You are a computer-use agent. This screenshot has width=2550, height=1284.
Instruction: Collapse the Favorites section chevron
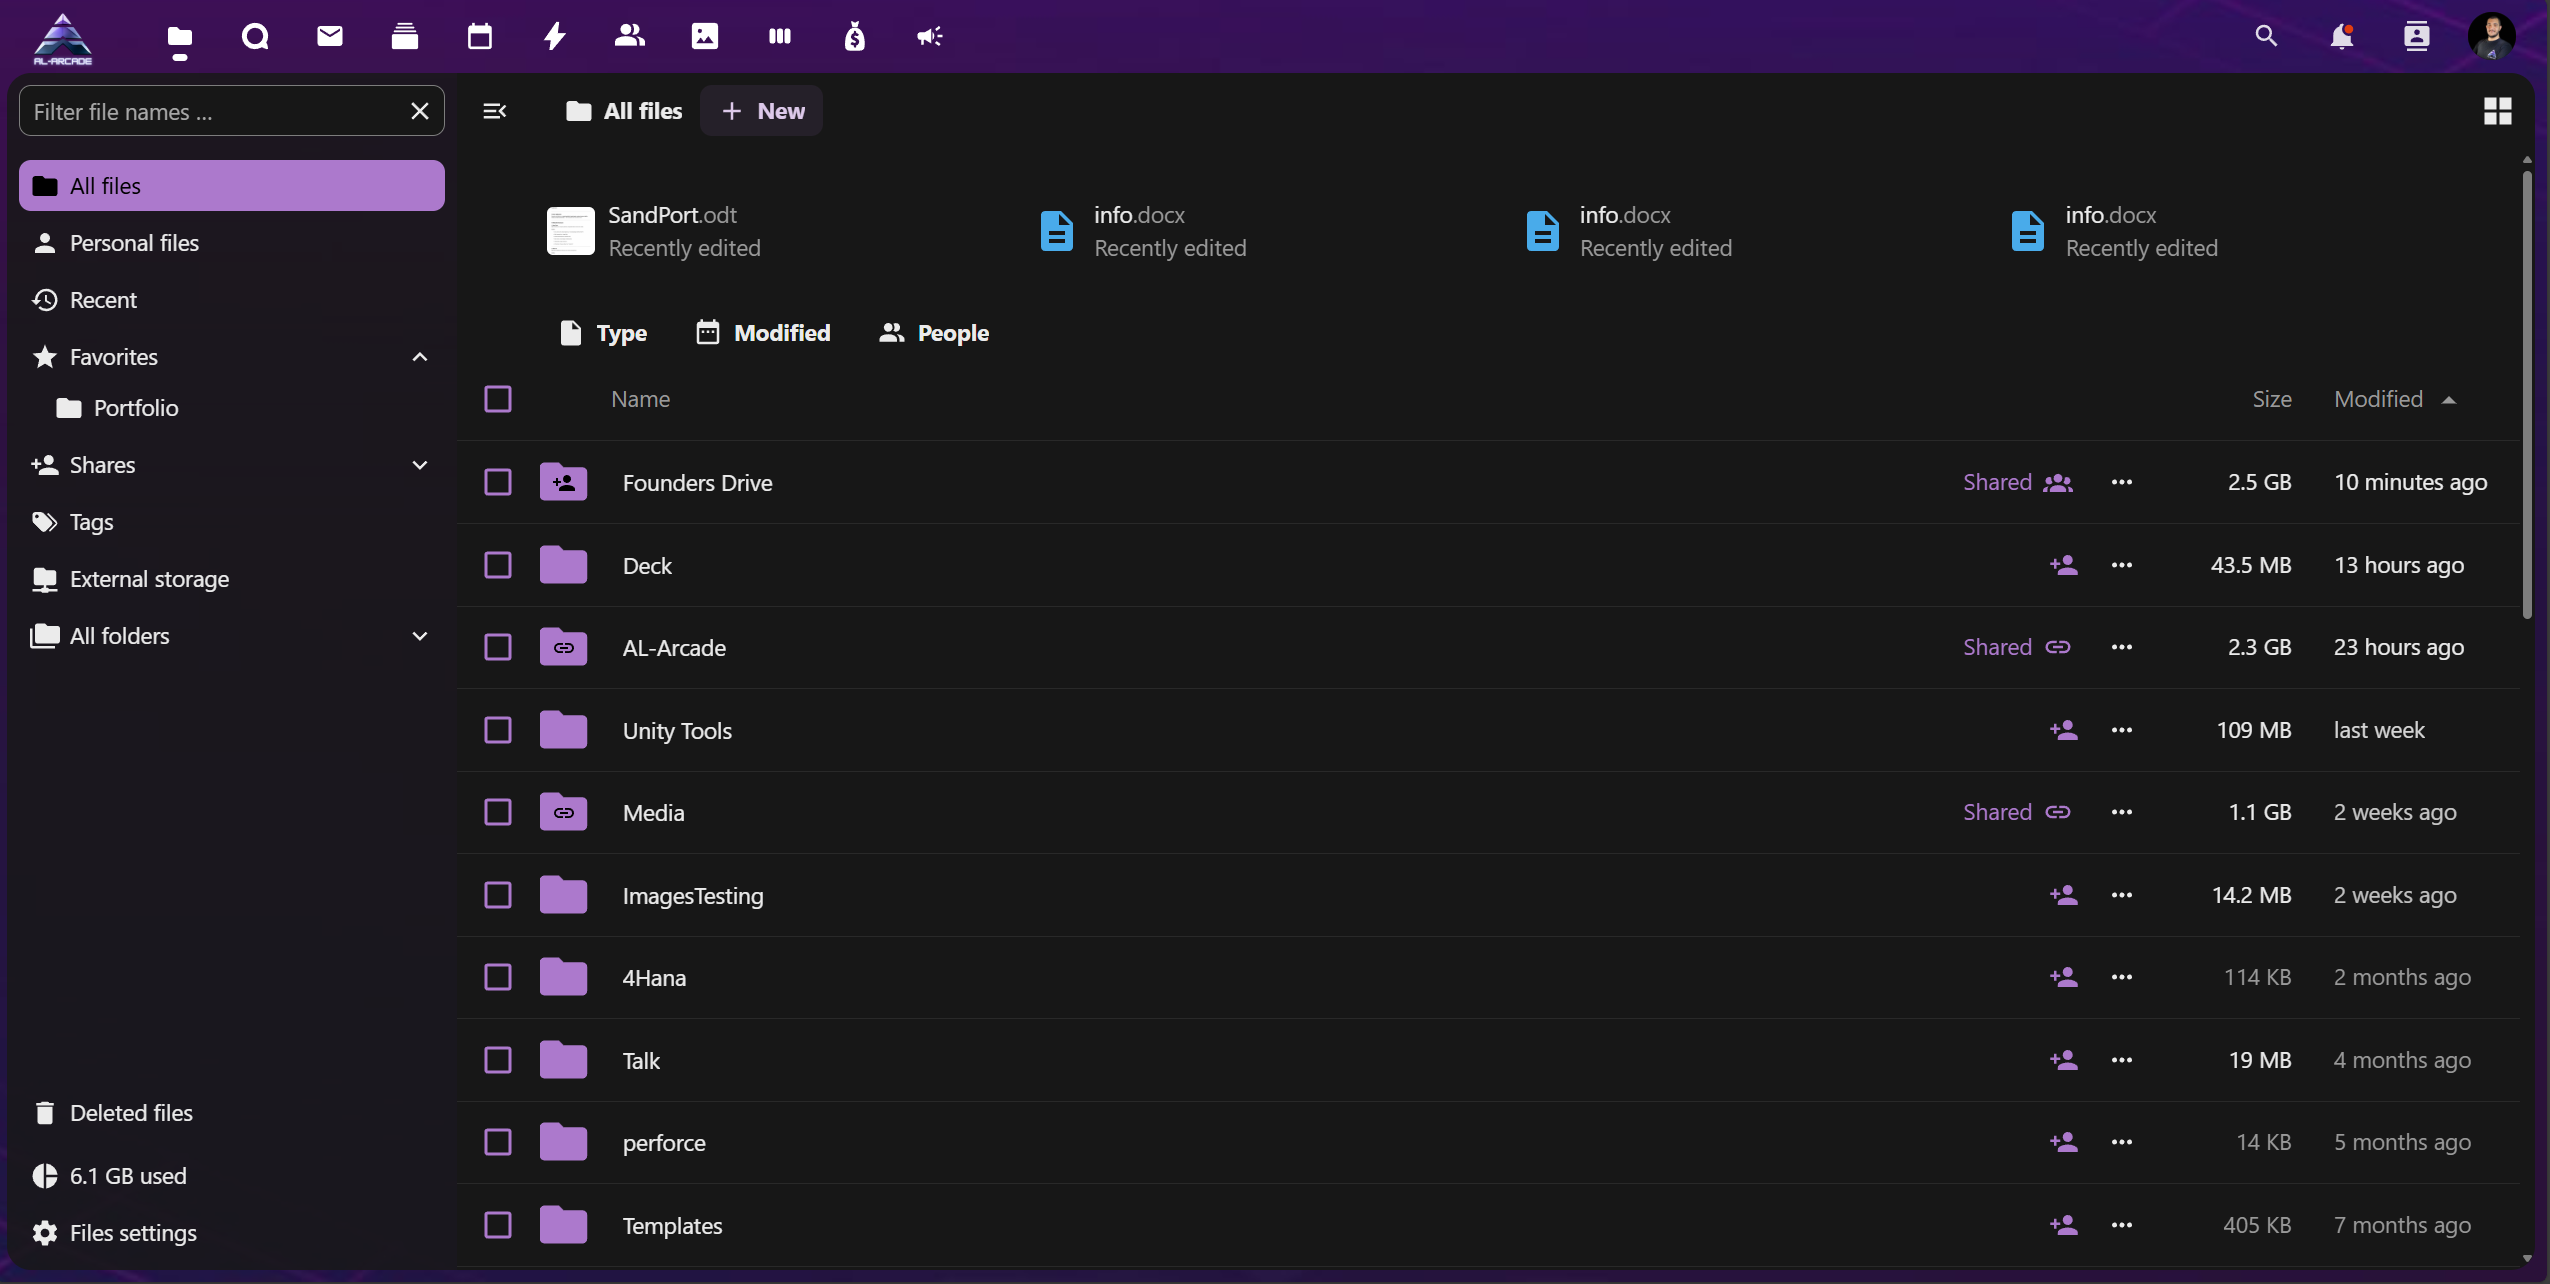(x=420, y=357)
